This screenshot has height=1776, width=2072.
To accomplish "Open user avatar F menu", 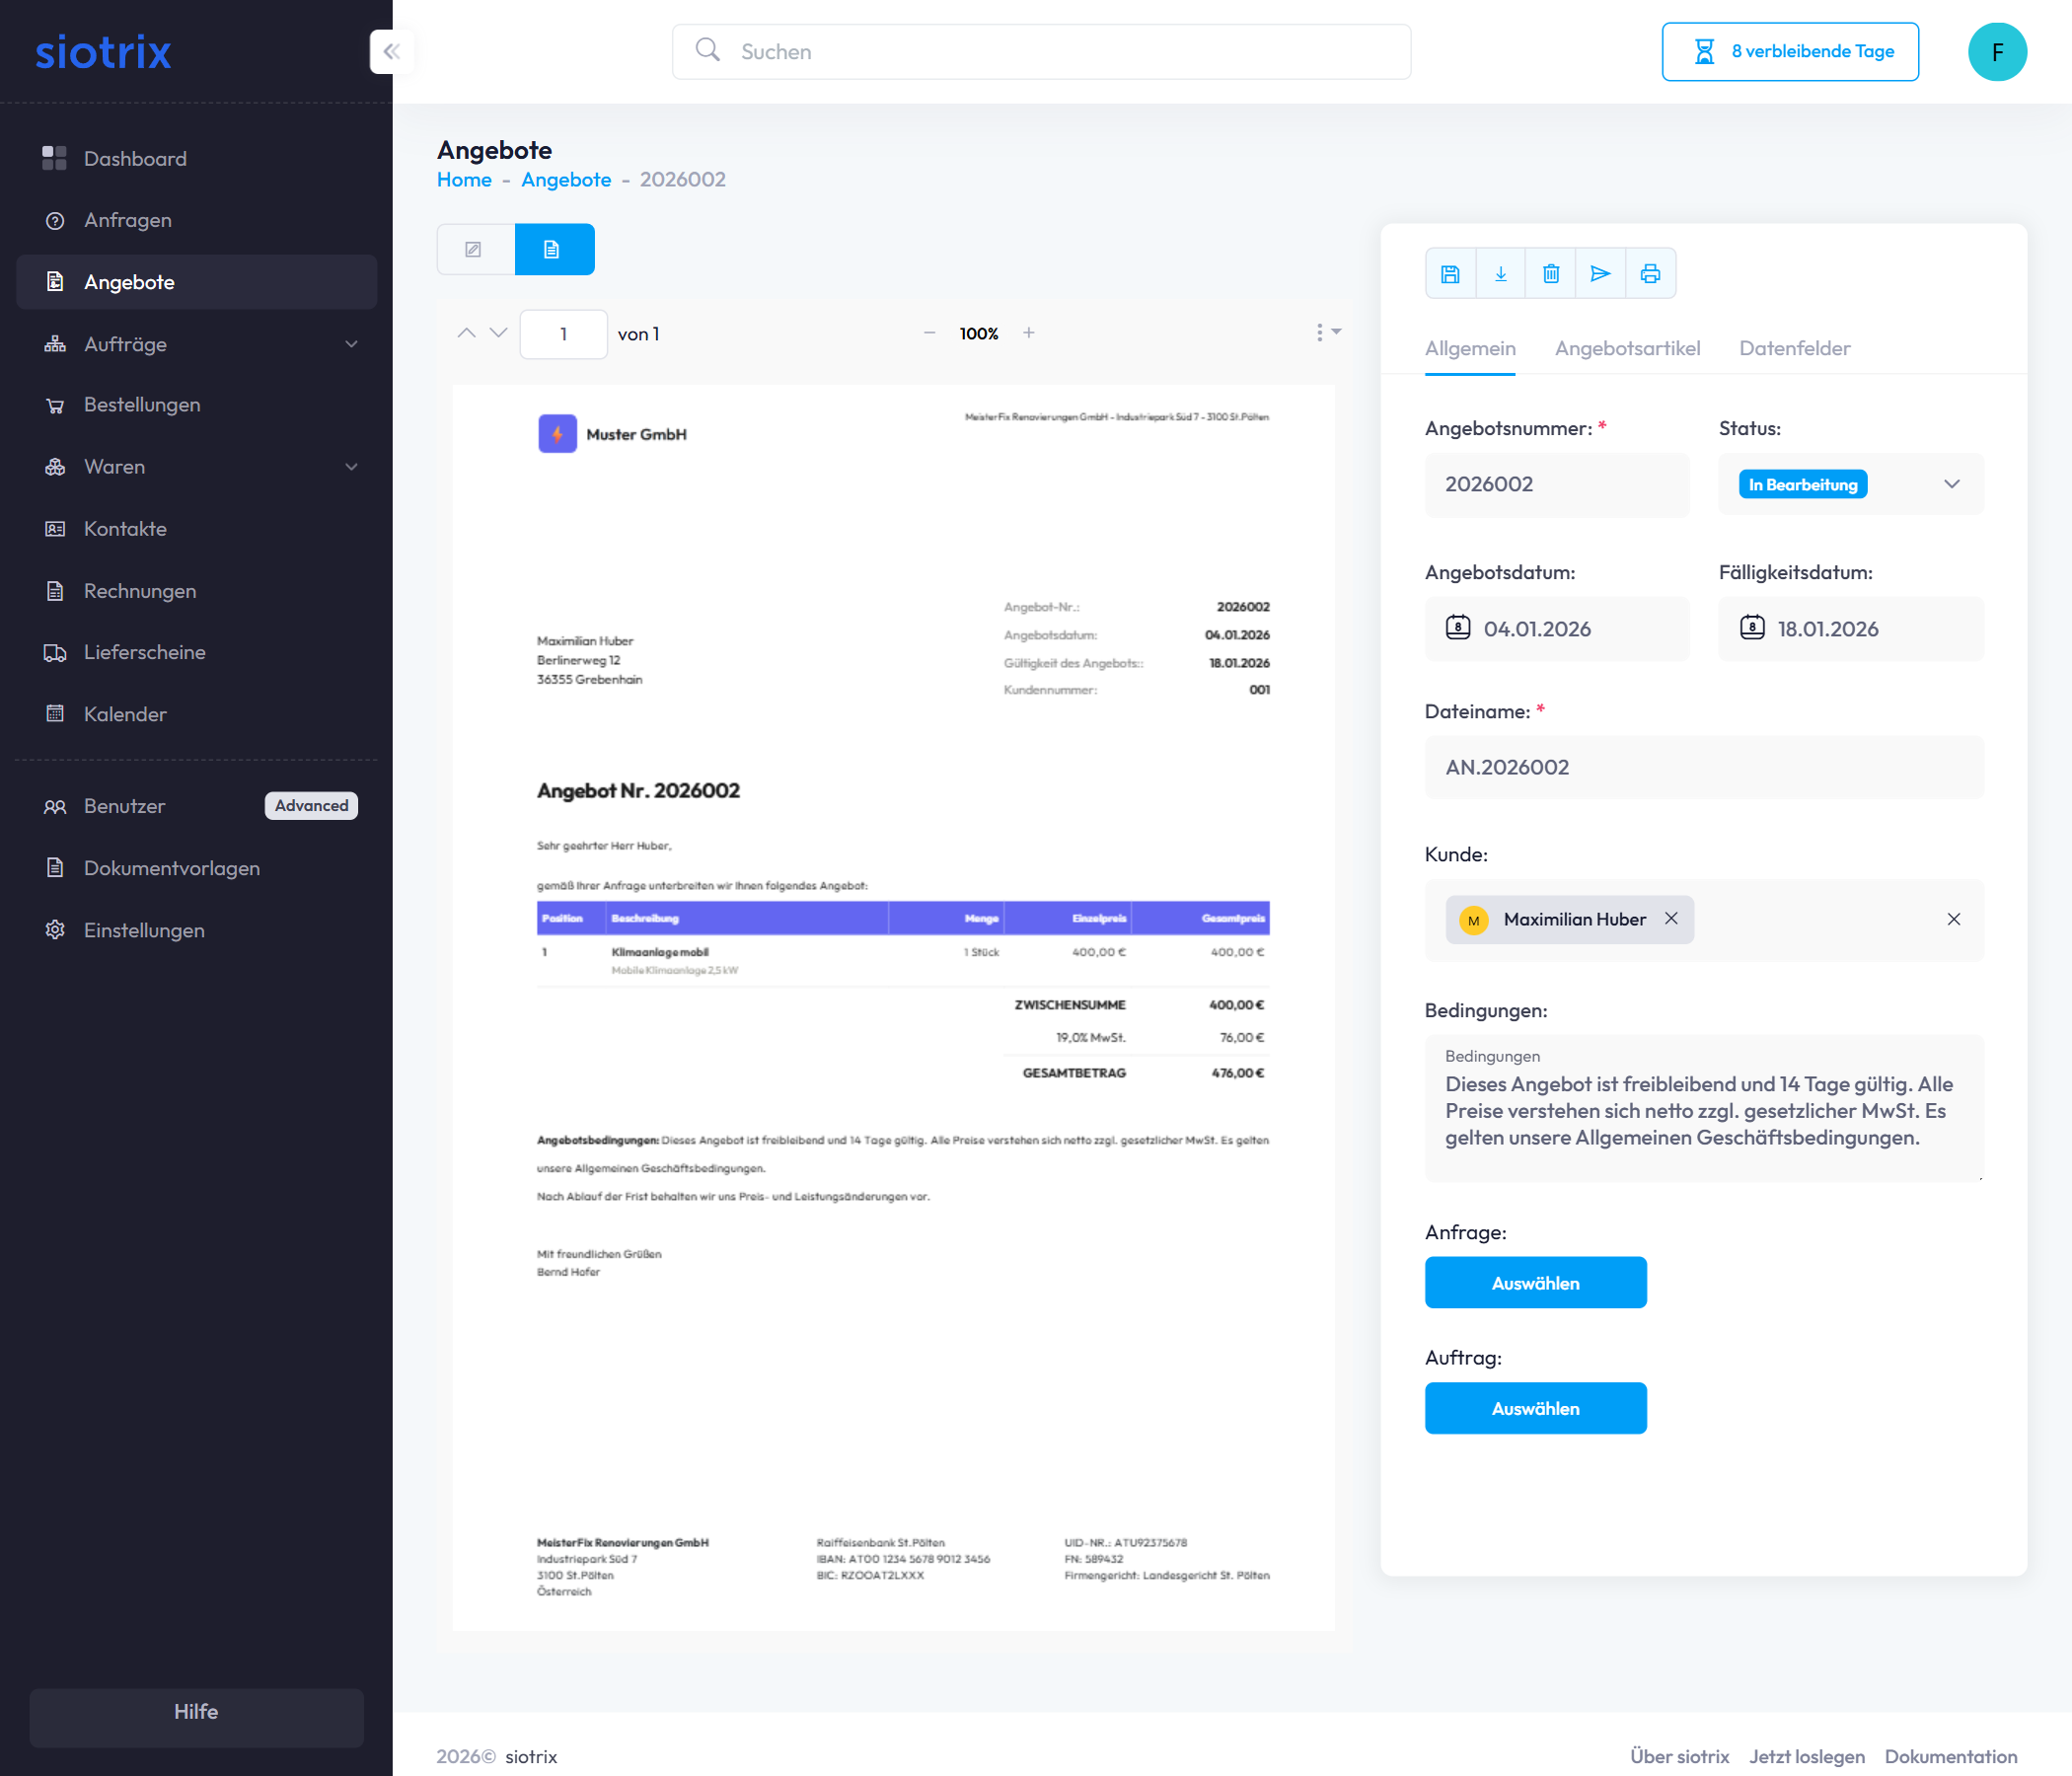I will click(x=1996, y=52).
